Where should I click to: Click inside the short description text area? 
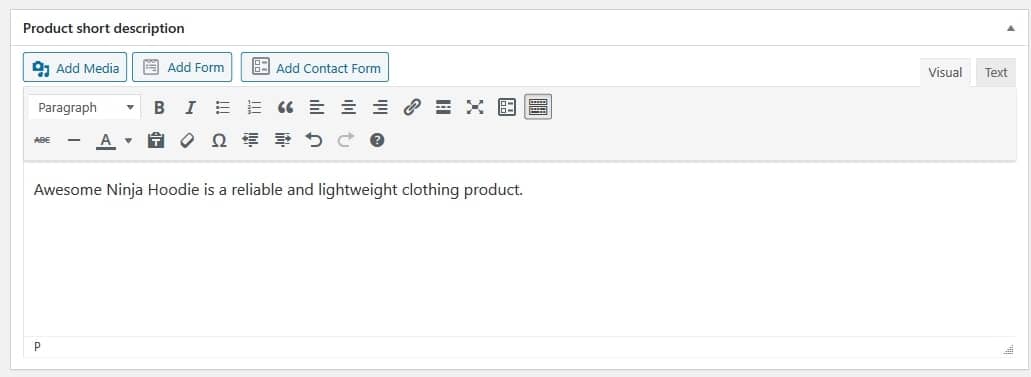[519, 250]
